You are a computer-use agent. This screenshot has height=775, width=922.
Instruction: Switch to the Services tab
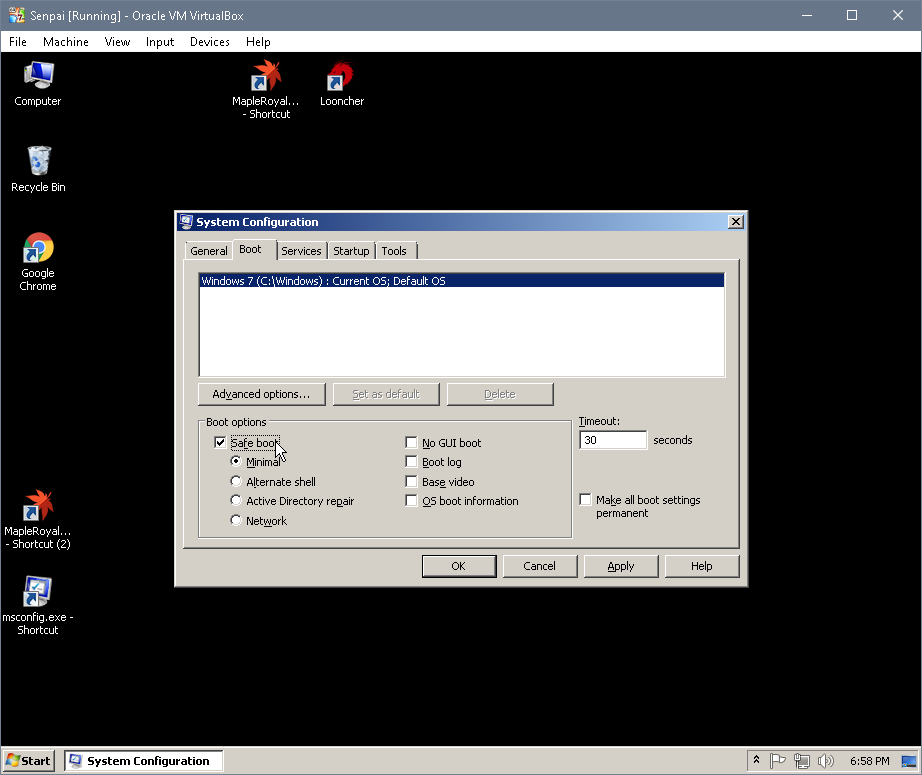point(301,251)
